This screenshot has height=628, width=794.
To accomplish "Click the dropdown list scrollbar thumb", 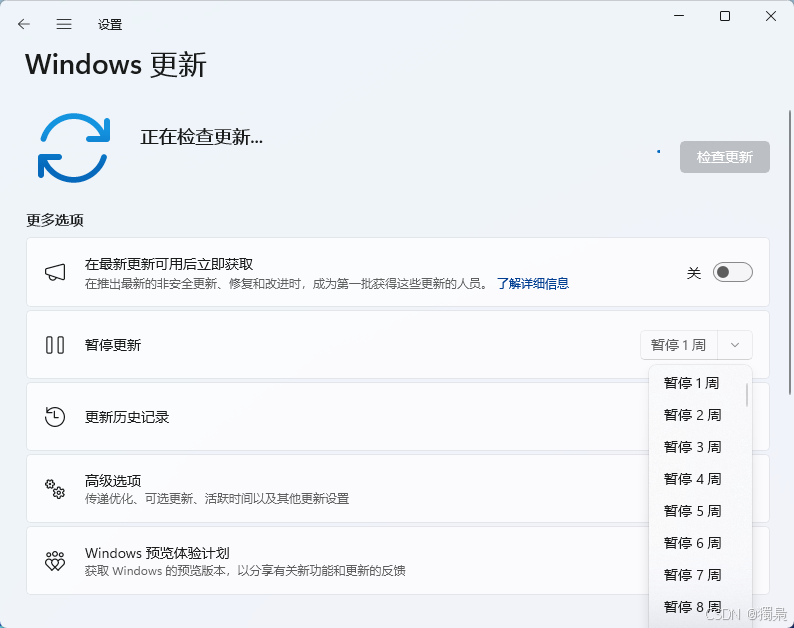I will [x=747, y=395].
